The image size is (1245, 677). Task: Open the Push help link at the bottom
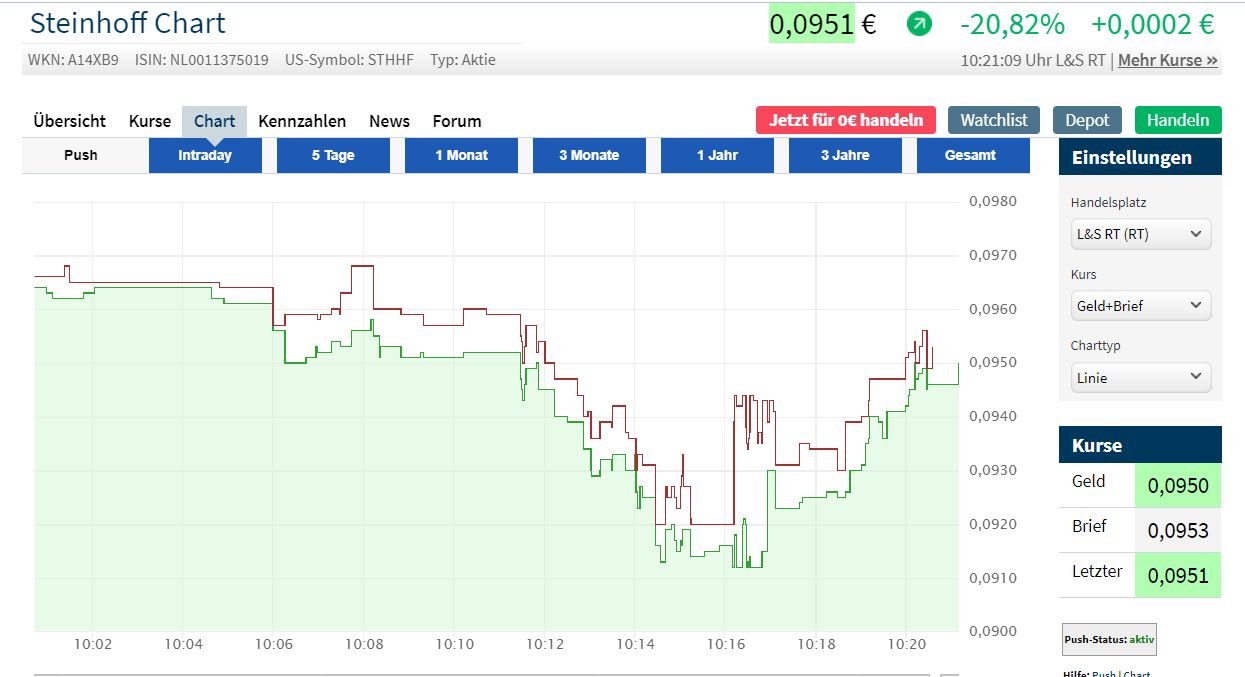[x=1104, y=674]
